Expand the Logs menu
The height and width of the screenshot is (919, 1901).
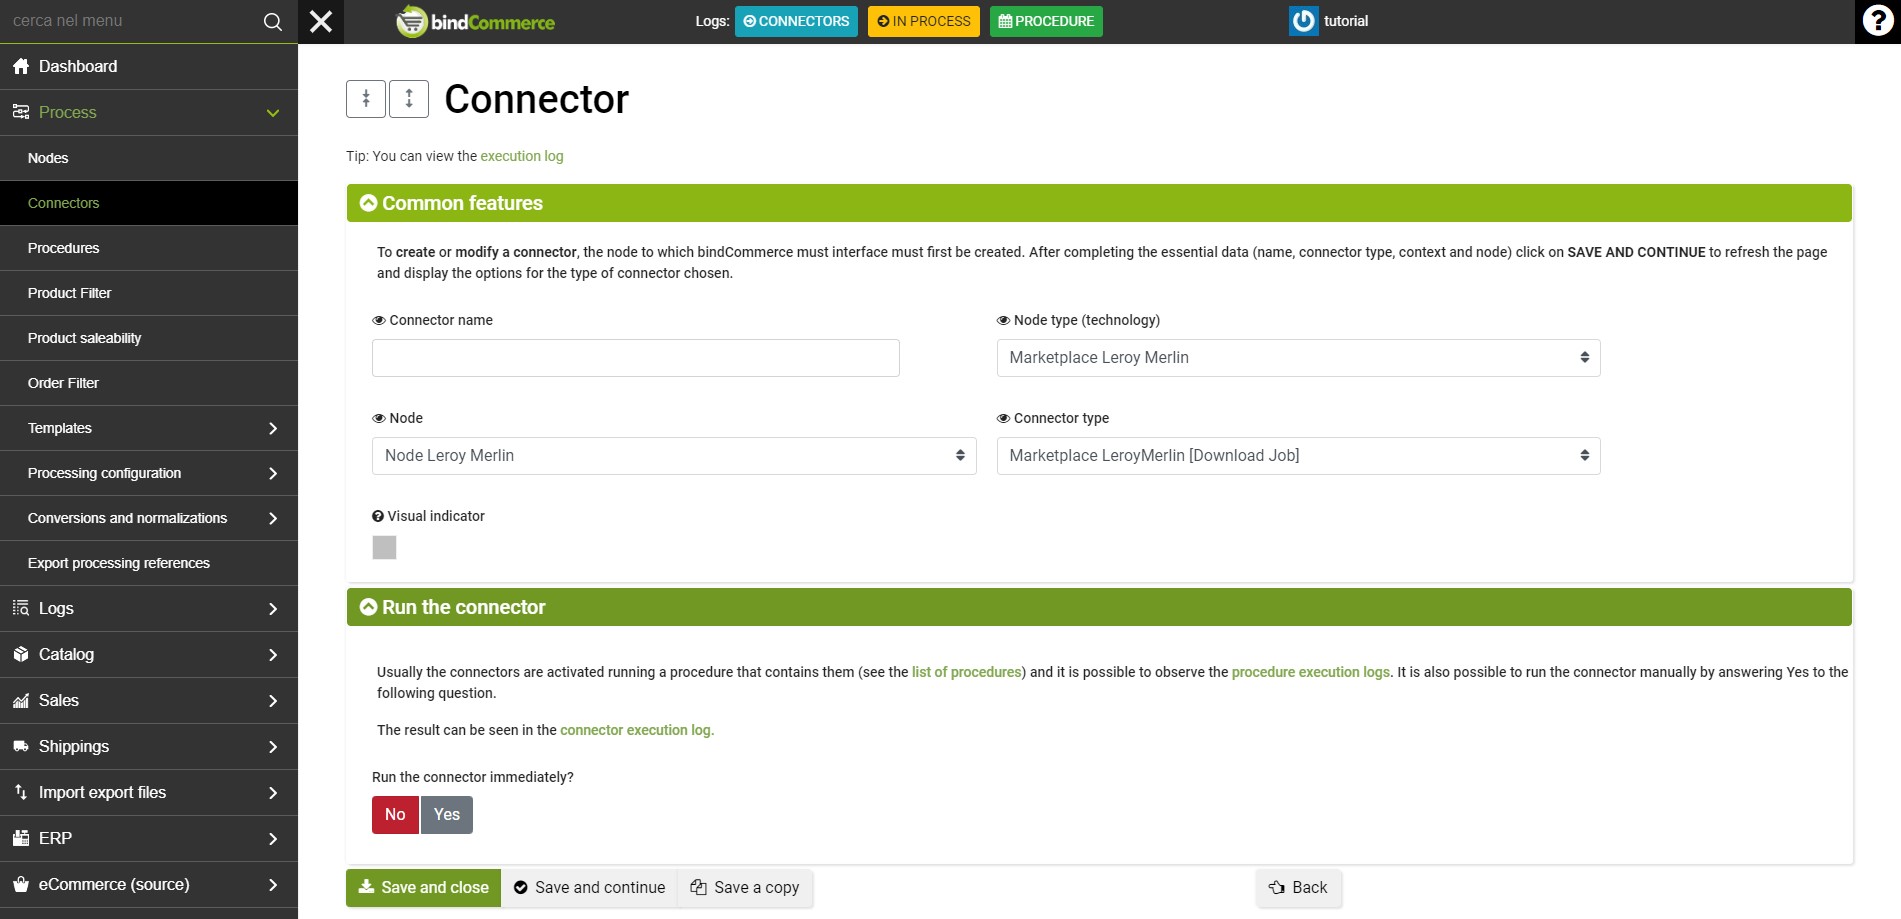[x=273, y=608]
